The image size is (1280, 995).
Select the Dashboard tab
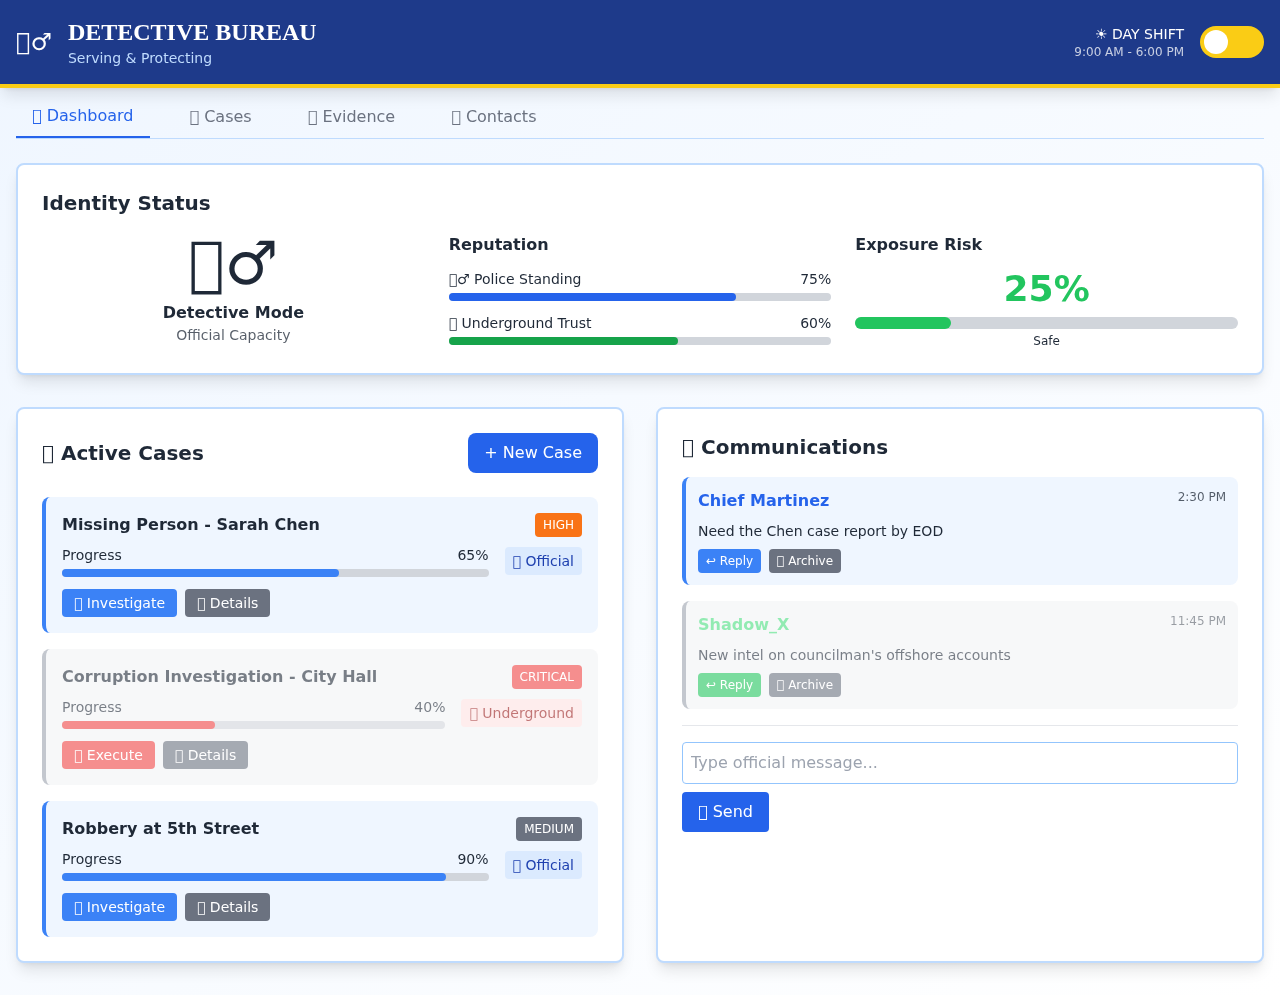[83, 116]
